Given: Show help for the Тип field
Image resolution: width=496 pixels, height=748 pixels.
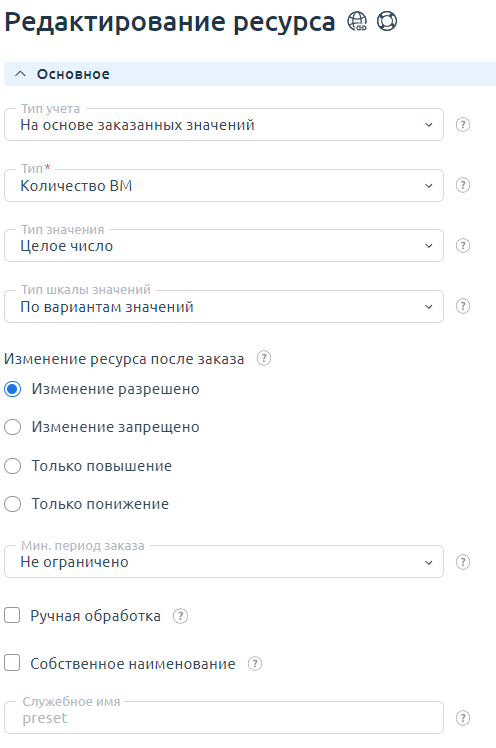Looking at the screenshot, I should [x=463, y=185].
